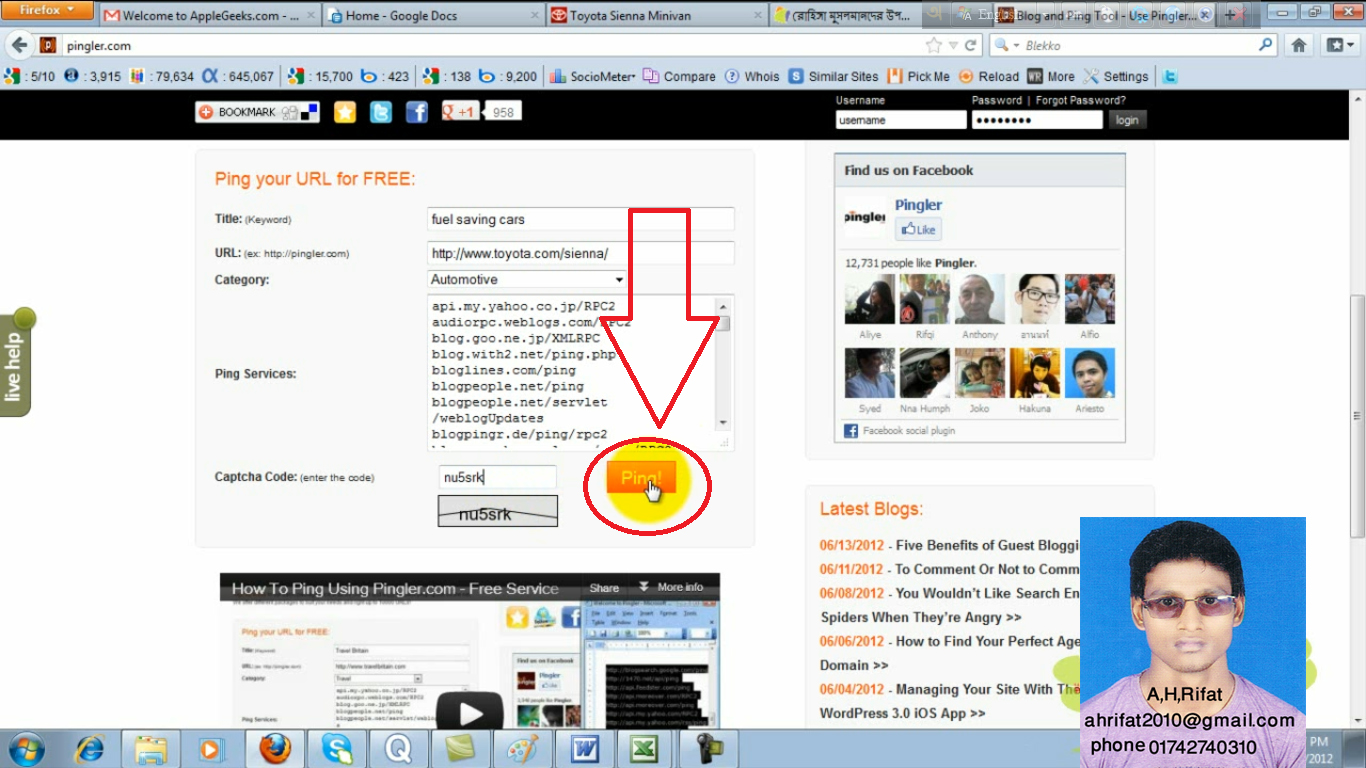Click the Ping Services scroll down arrow
Viewport: 1366px width, 768px height.
click(x=723, y=423)
